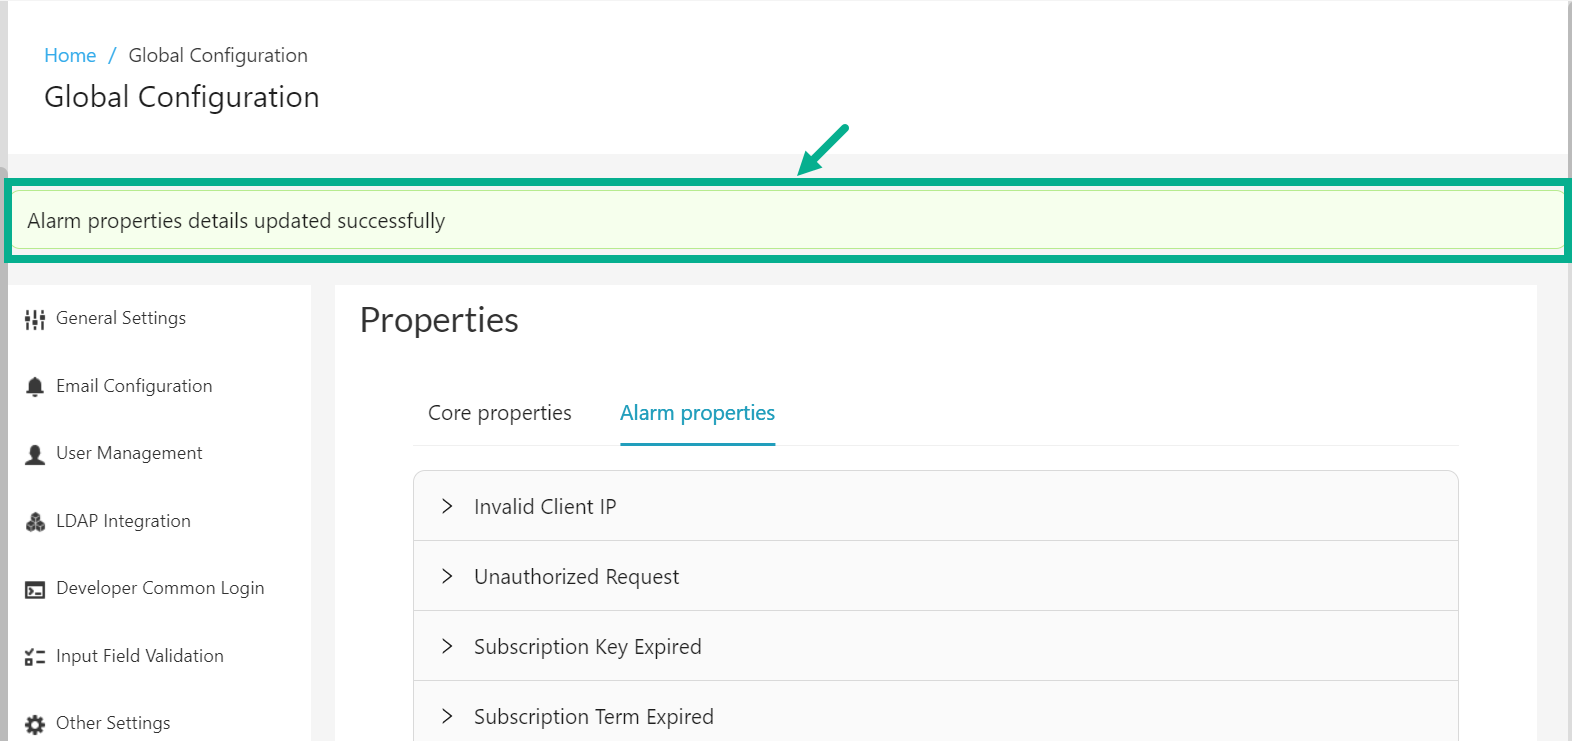Open the Home breadcrumb link
Viewport: 1572px width, 741px height.
pyautogui.click(x=70, y=55)
